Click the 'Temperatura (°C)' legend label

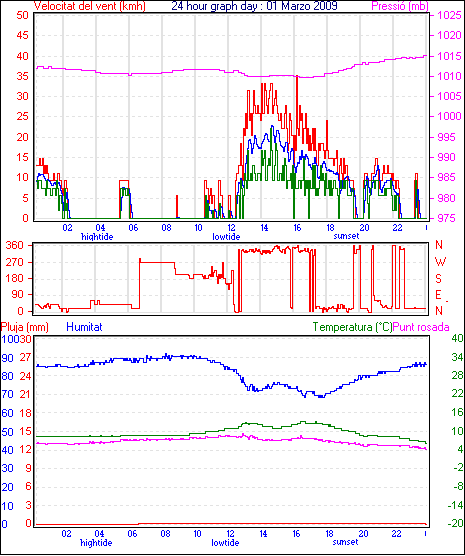pyautogui.click(x=353, y=327)
